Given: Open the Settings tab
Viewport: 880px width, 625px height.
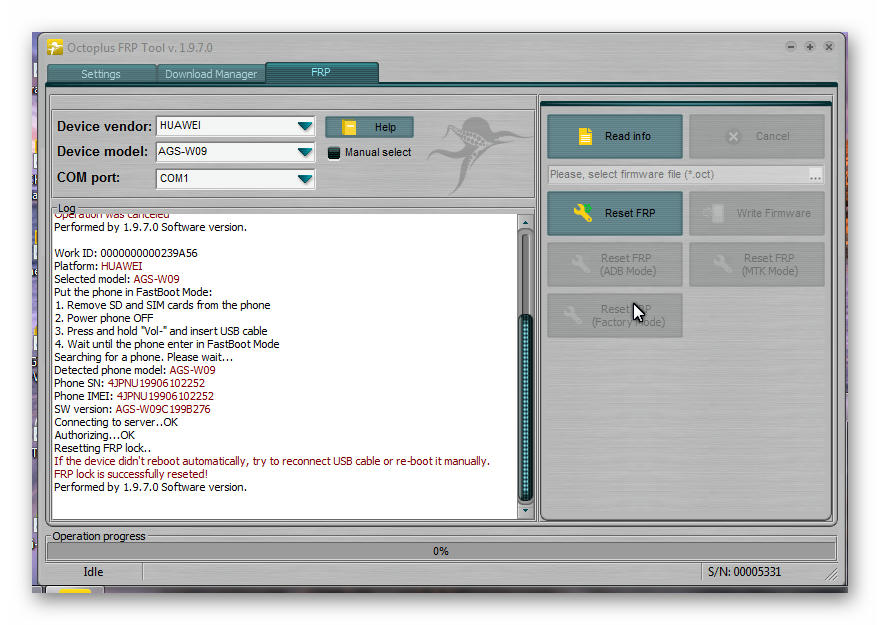Looking at the screenshot, I should click(x=101, y=74).
